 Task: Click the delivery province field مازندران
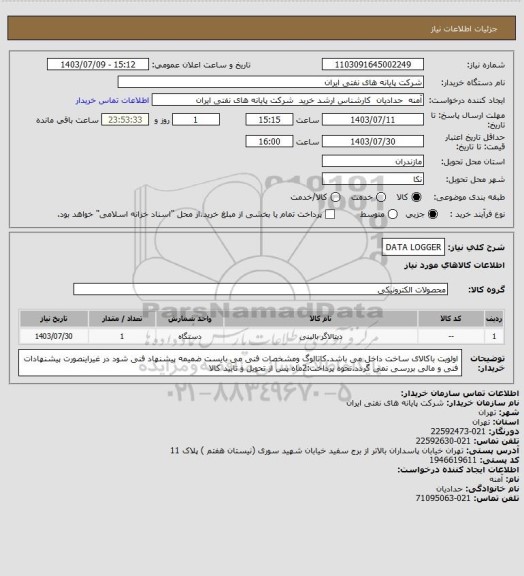pyautogui.click(x=373, y=161)
